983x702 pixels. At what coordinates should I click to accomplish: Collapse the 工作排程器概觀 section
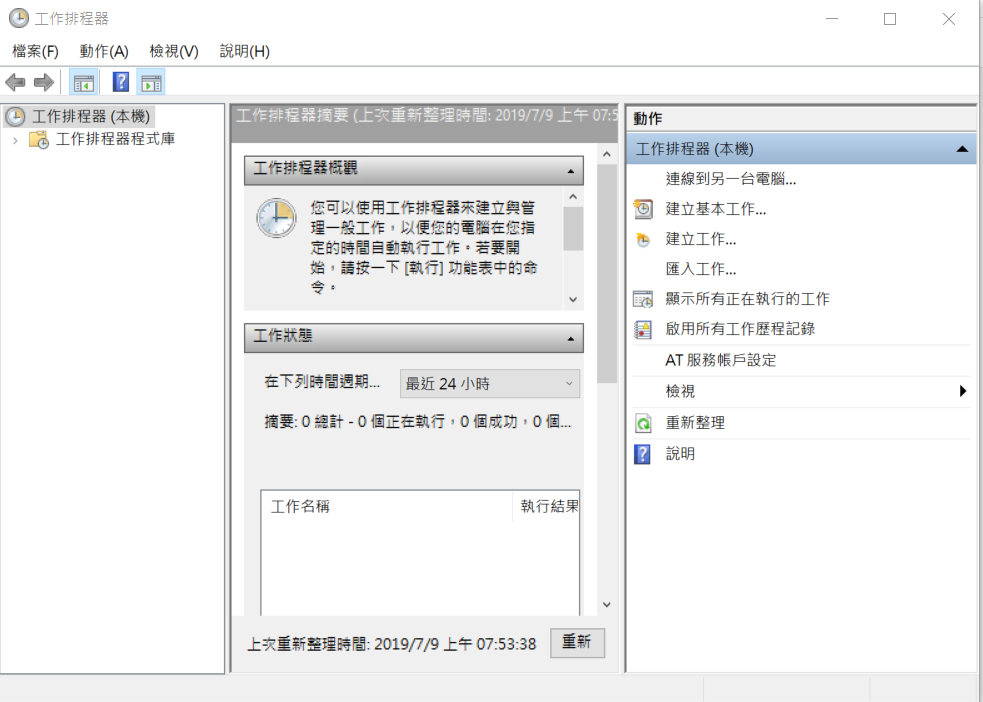coord(570,170)
